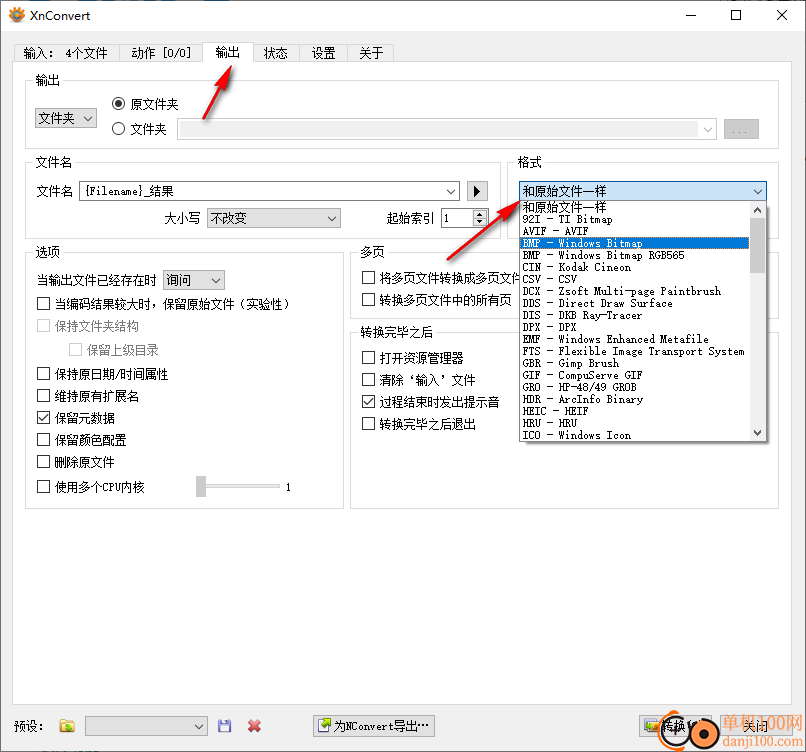Choose 'FTS - Flexible Image Transport System' format
806x752 pixels.
click(635, 352)
